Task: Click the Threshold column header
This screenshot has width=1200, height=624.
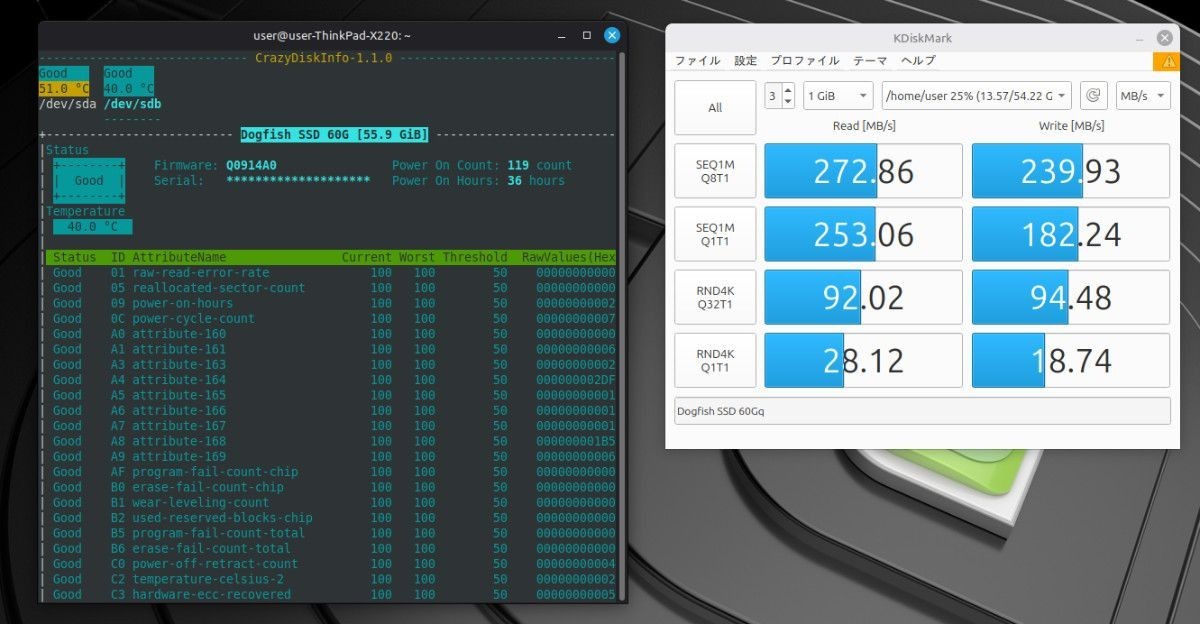Action: point(476,257)
